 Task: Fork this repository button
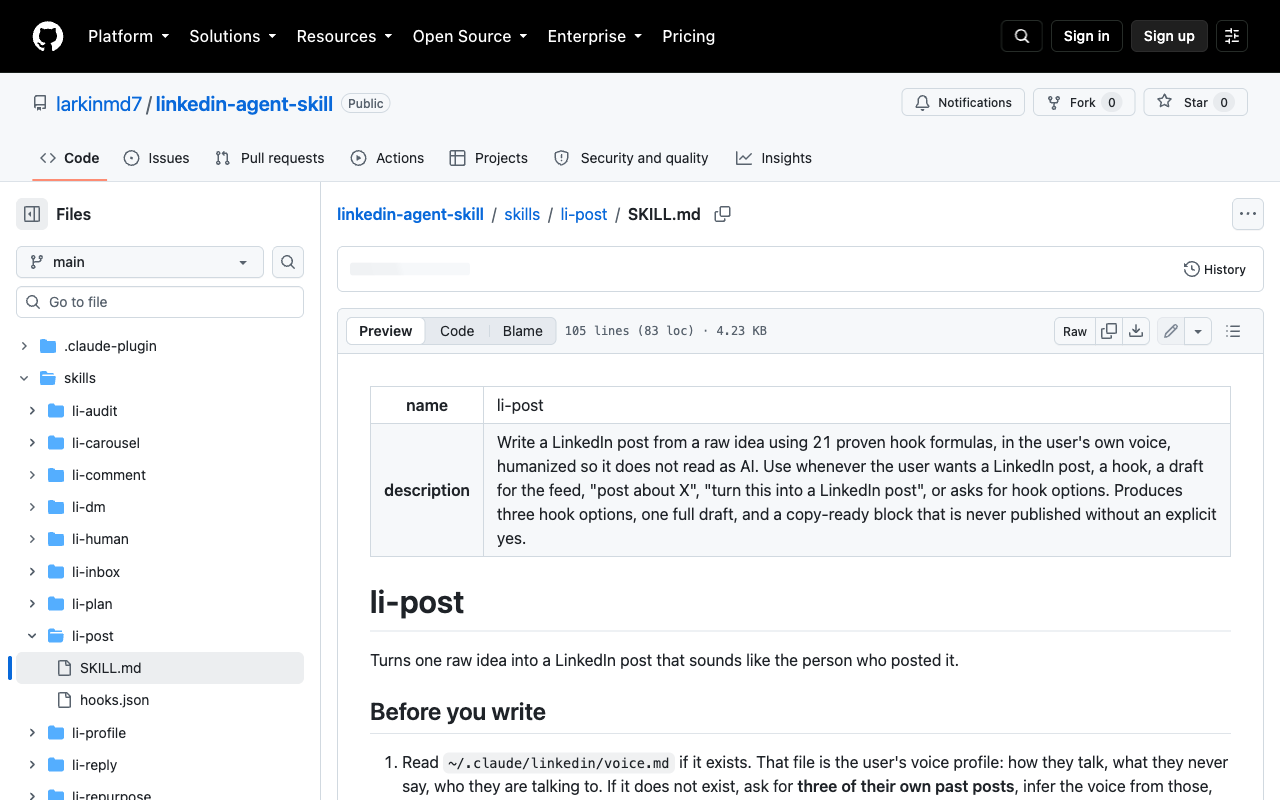click(x=1084, y=102)
